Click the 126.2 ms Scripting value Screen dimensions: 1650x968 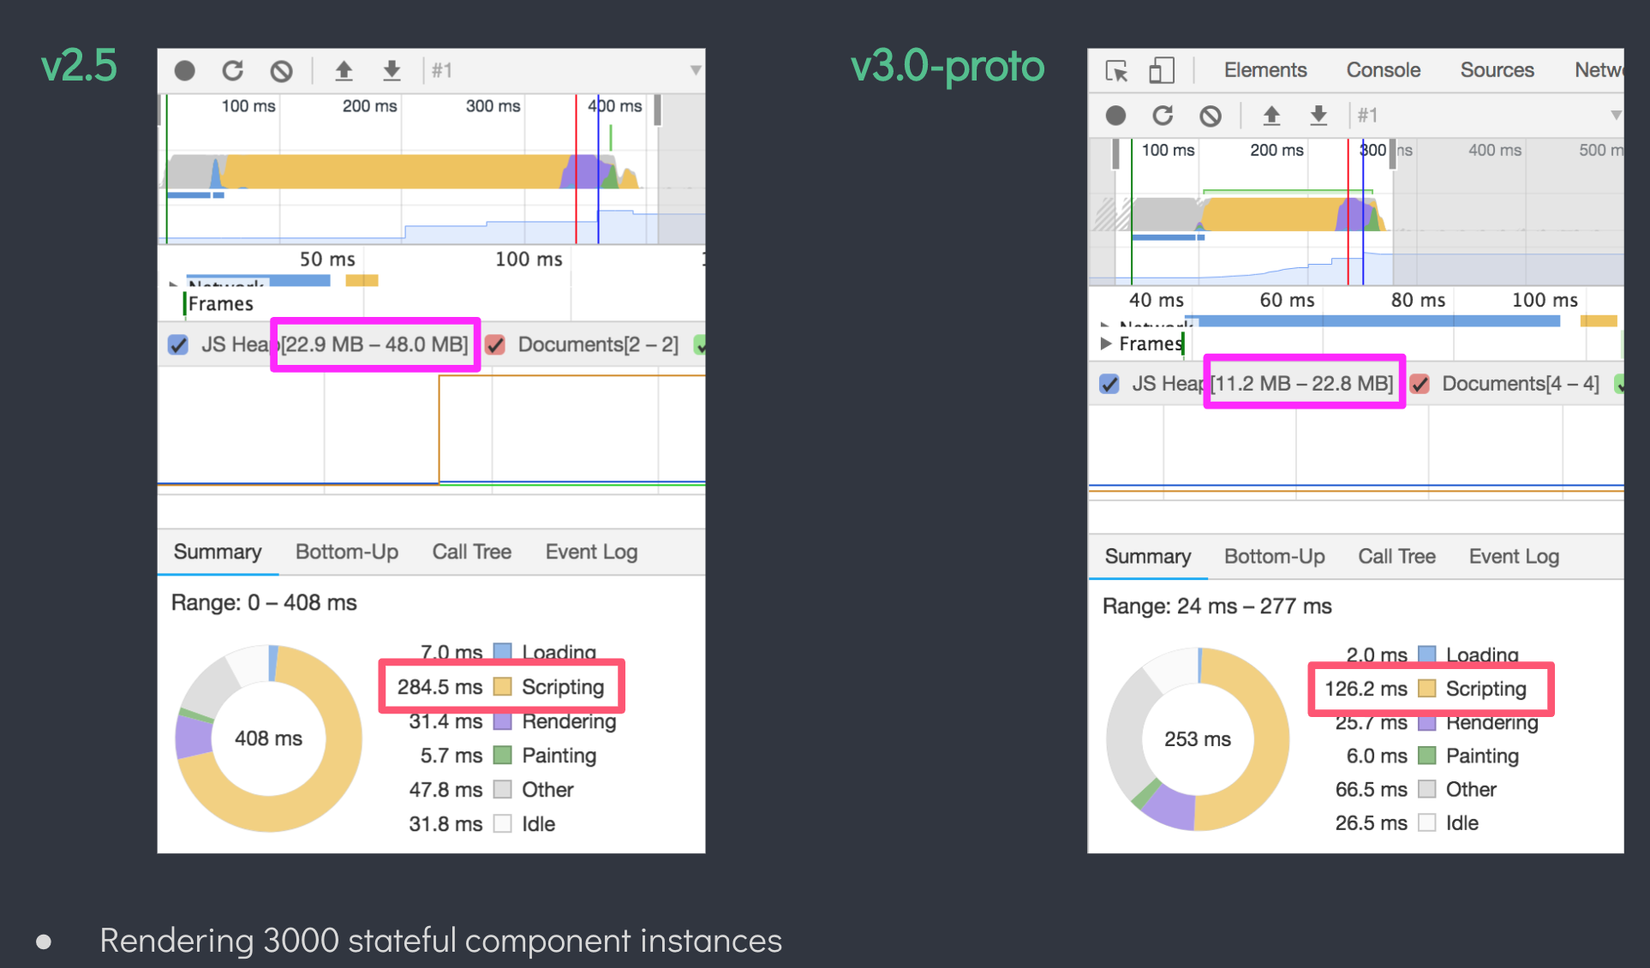(x=1365, y=689)
